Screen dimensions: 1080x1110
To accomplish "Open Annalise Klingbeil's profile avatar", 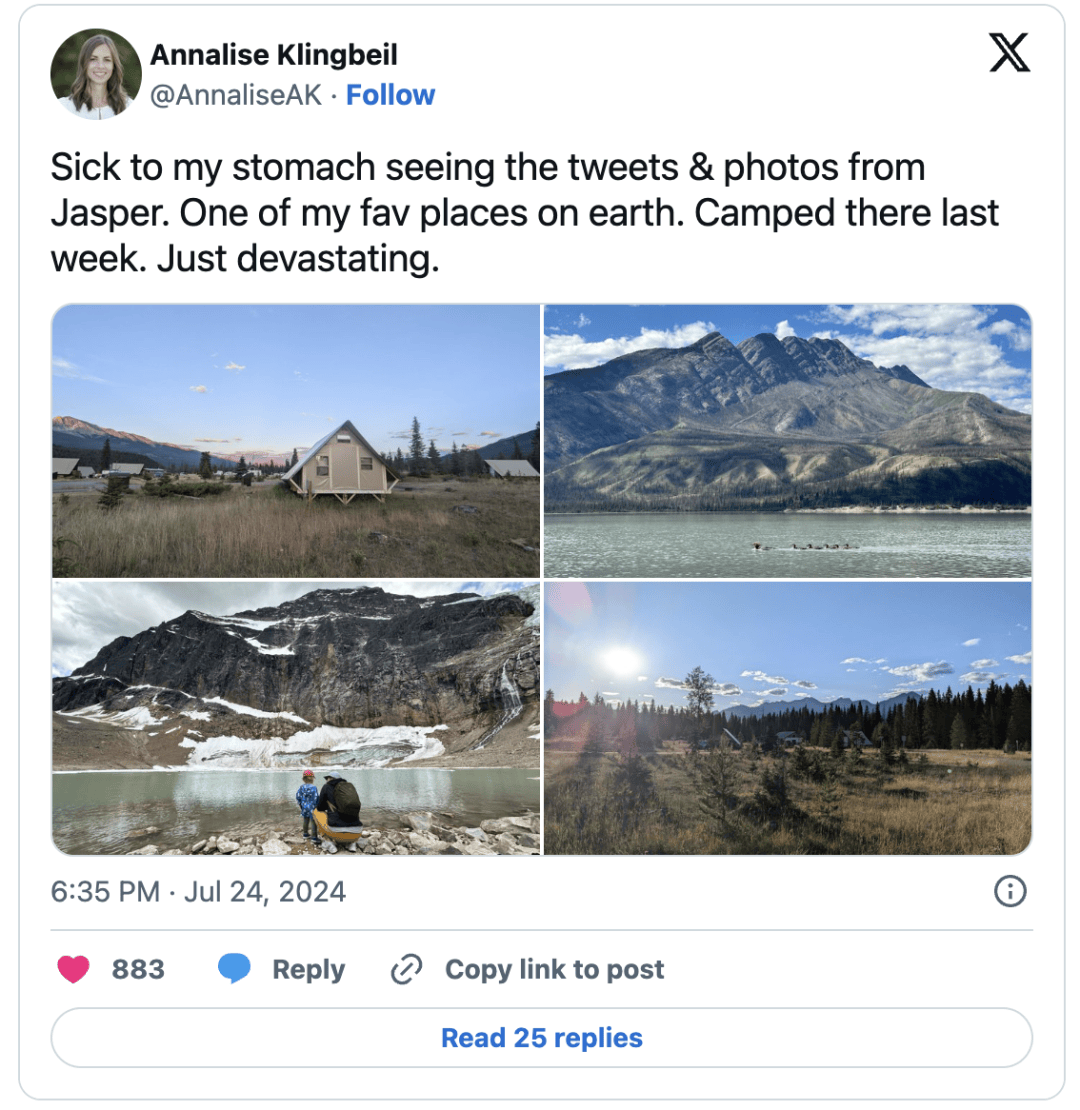I will click(x=96, y=74).
